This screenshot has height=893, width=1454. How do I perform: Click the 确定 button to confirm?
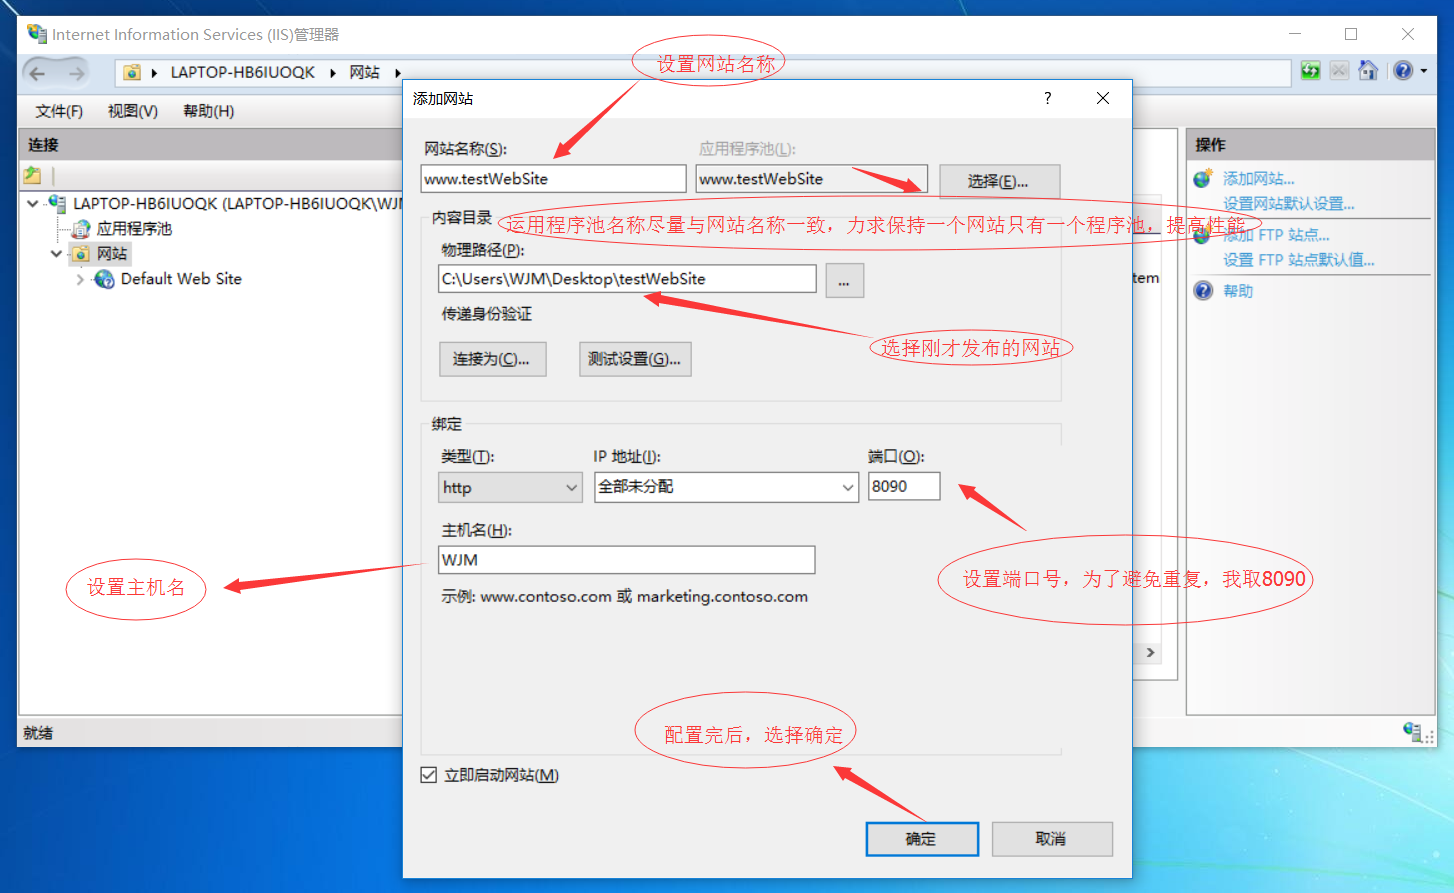pos(921,839)
